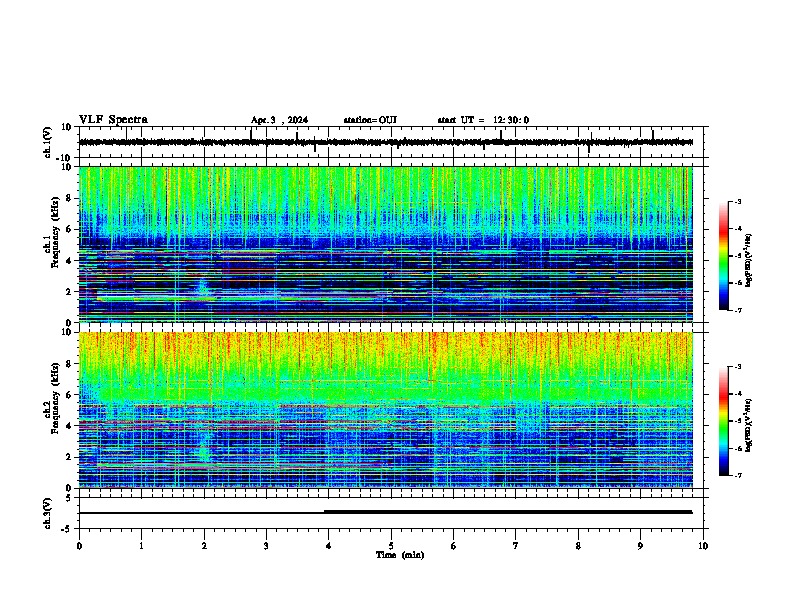Click the ch.1 color bar log(PSD) unit label
The height and width of the screenshot is (612, 792).
749,260
